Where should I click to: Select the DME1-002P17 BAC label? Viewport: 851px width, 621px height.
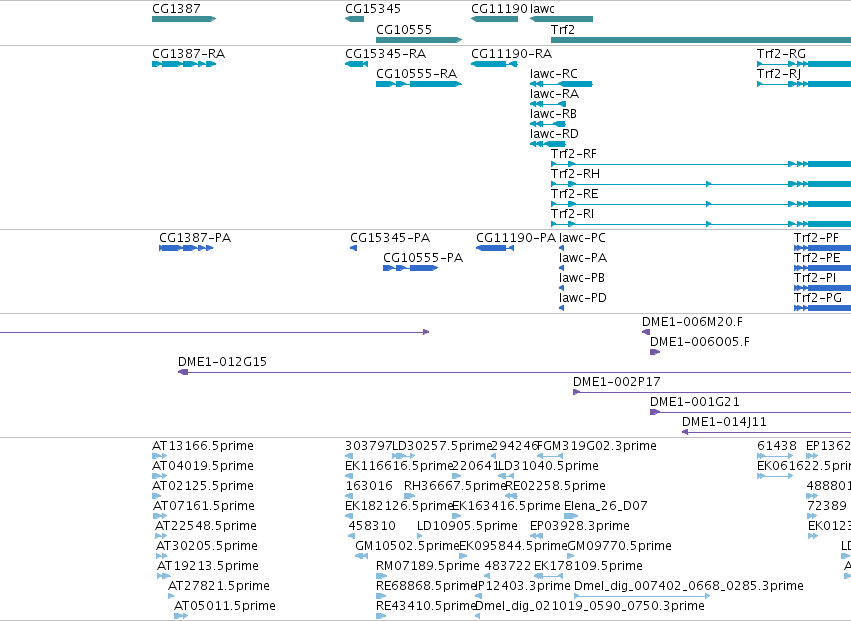coord(617,382)
